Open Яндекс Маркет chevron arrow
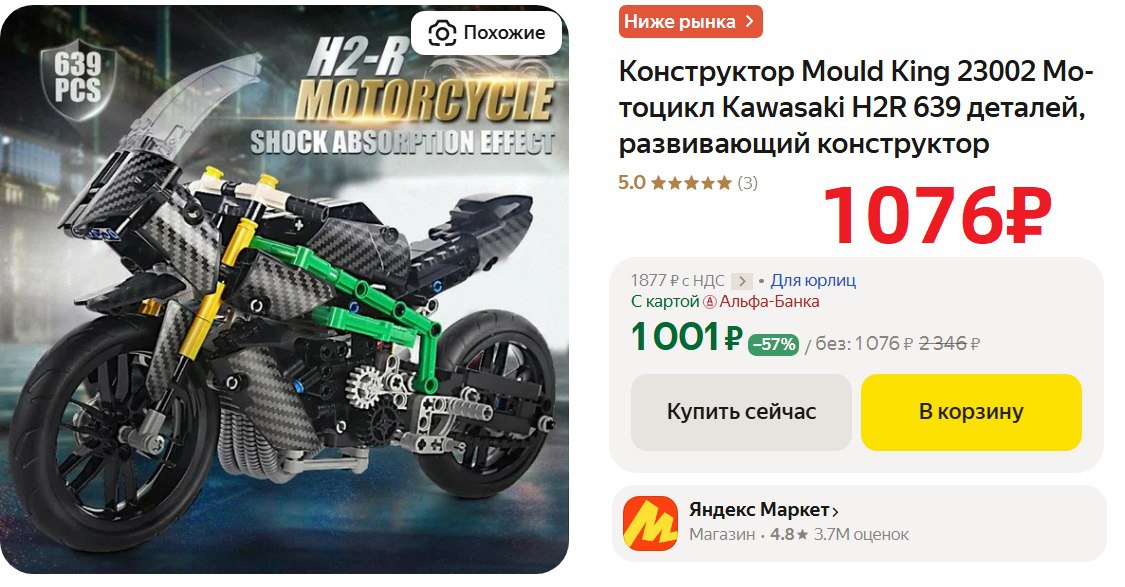 tap(834, 512)
